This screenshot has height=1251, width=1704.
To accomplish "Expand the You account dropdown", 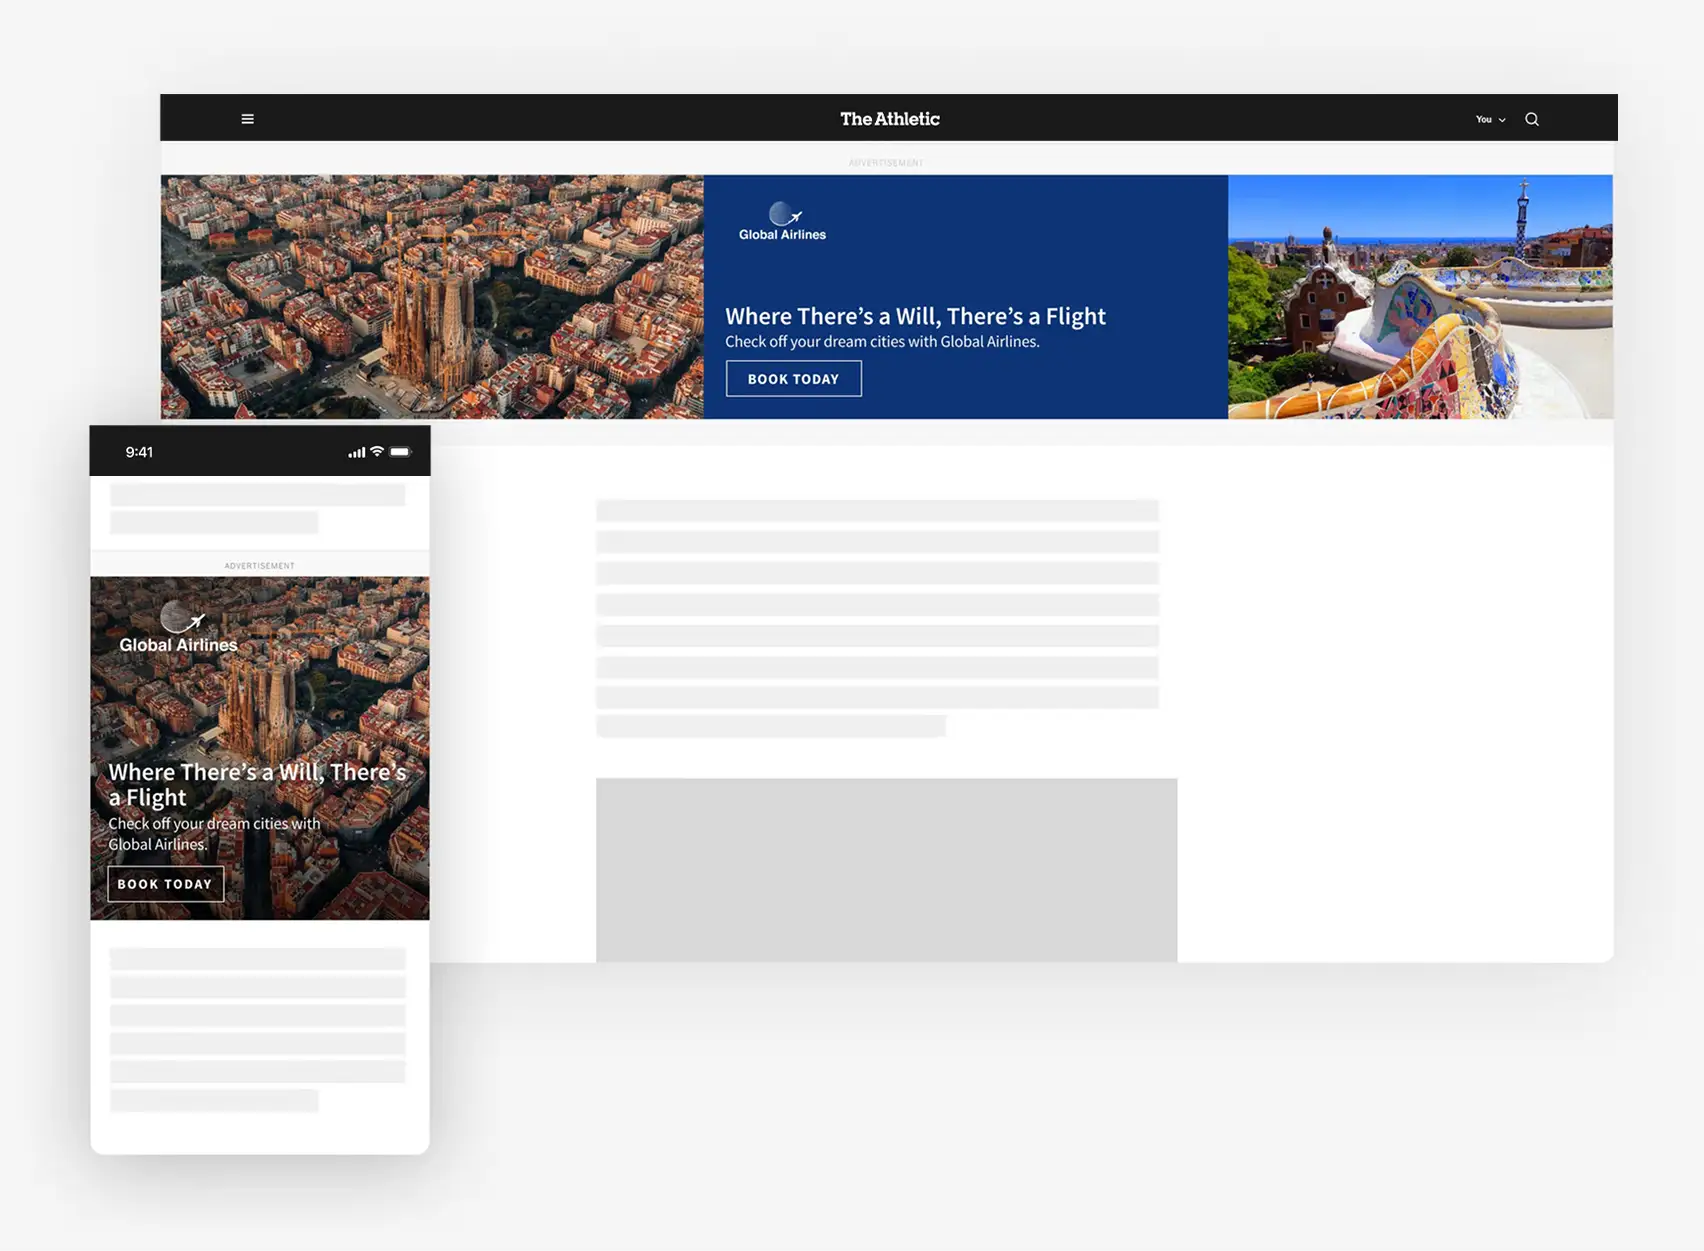I will [1489, 119].
